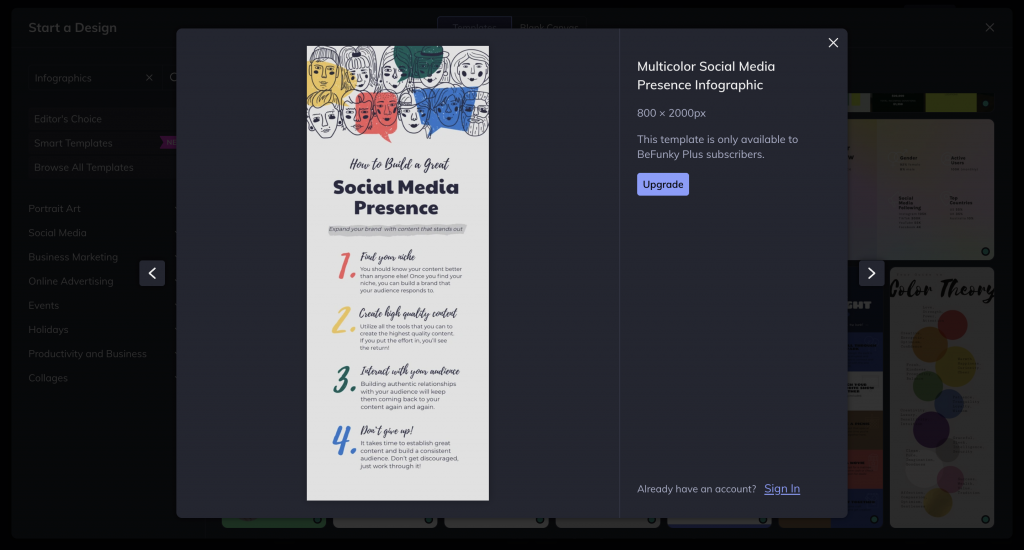Viewport: 1024px width, 550px height.
Task: Expand the Business Marketing category
Action: tap(73, 257)
